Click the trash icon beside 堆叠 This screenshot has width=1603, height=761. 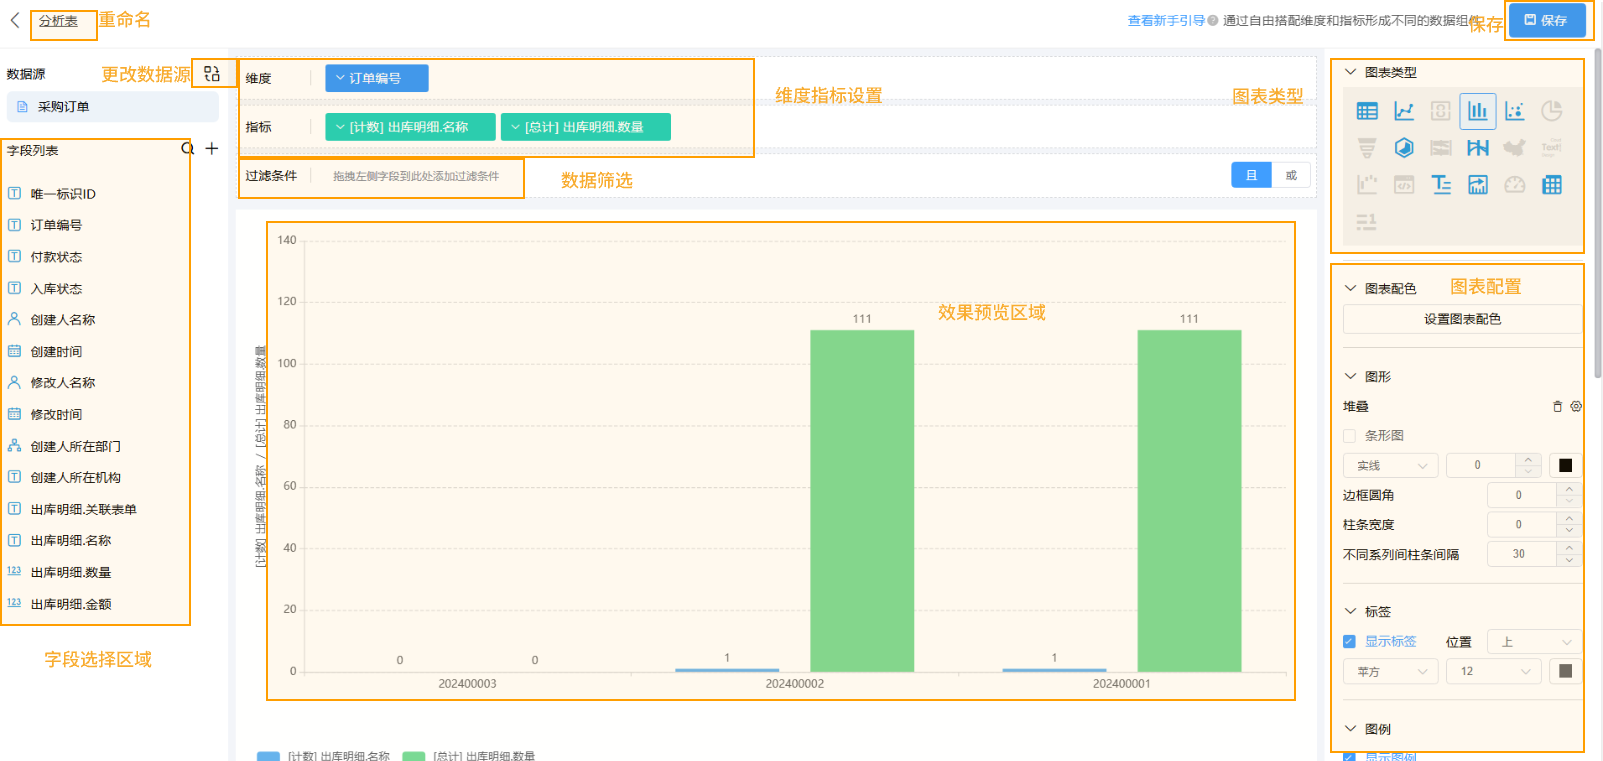(x=1557, y=406)
